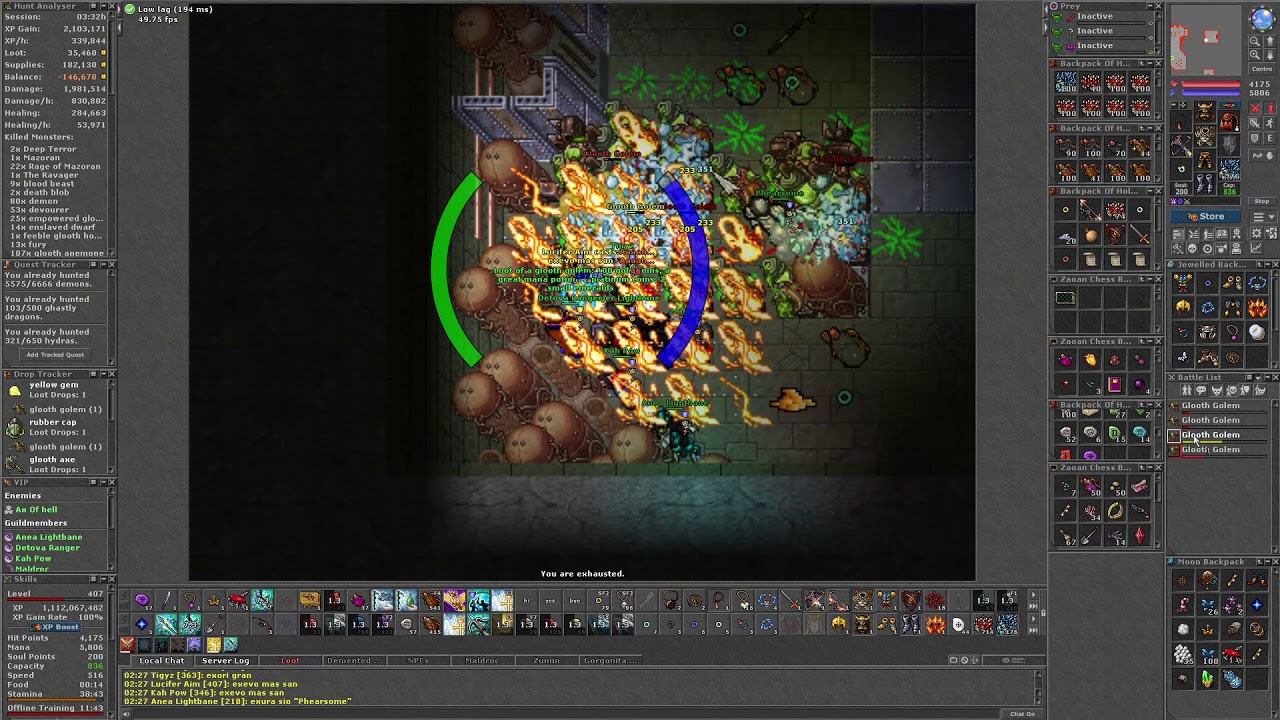Click the red health bar
This screenshot has width=1280, height=720.
[x=1211, y=84]
